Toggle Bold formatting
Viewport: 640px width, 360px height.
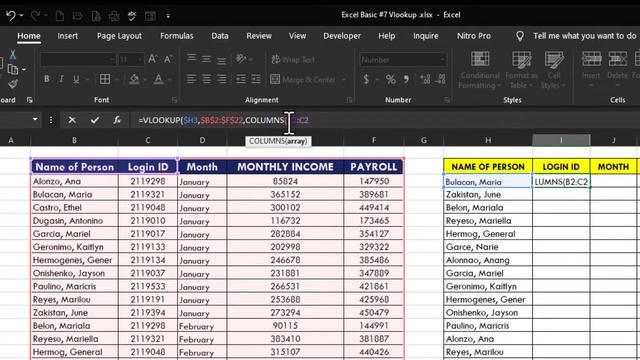[47, 79]
